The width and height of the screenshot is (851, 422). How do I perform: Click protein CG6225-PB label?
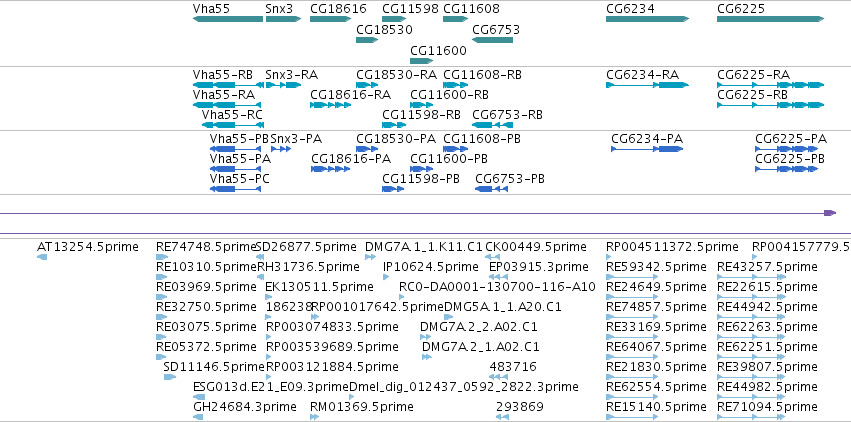pyautogui.click(x=790, y=158)
